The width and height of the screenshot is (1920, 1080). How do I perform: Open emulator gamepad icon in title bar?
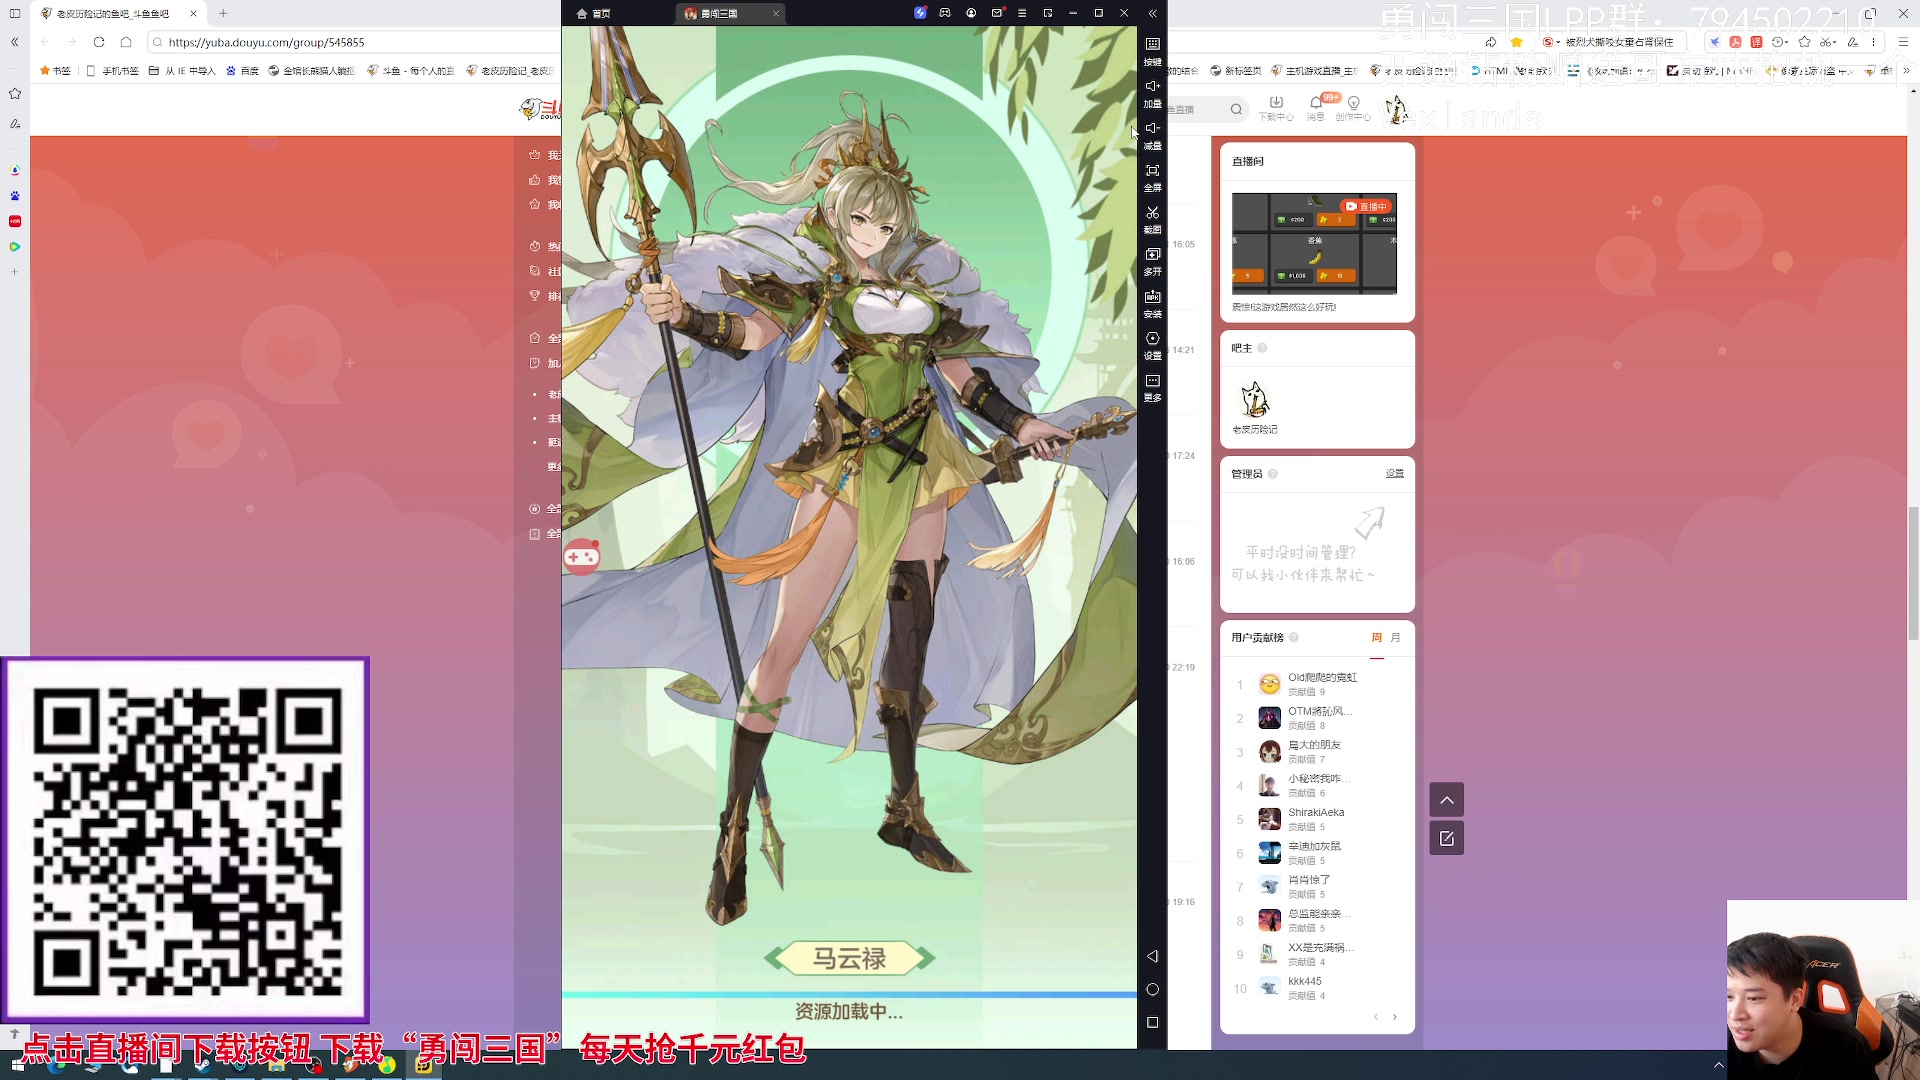point(945,13)
